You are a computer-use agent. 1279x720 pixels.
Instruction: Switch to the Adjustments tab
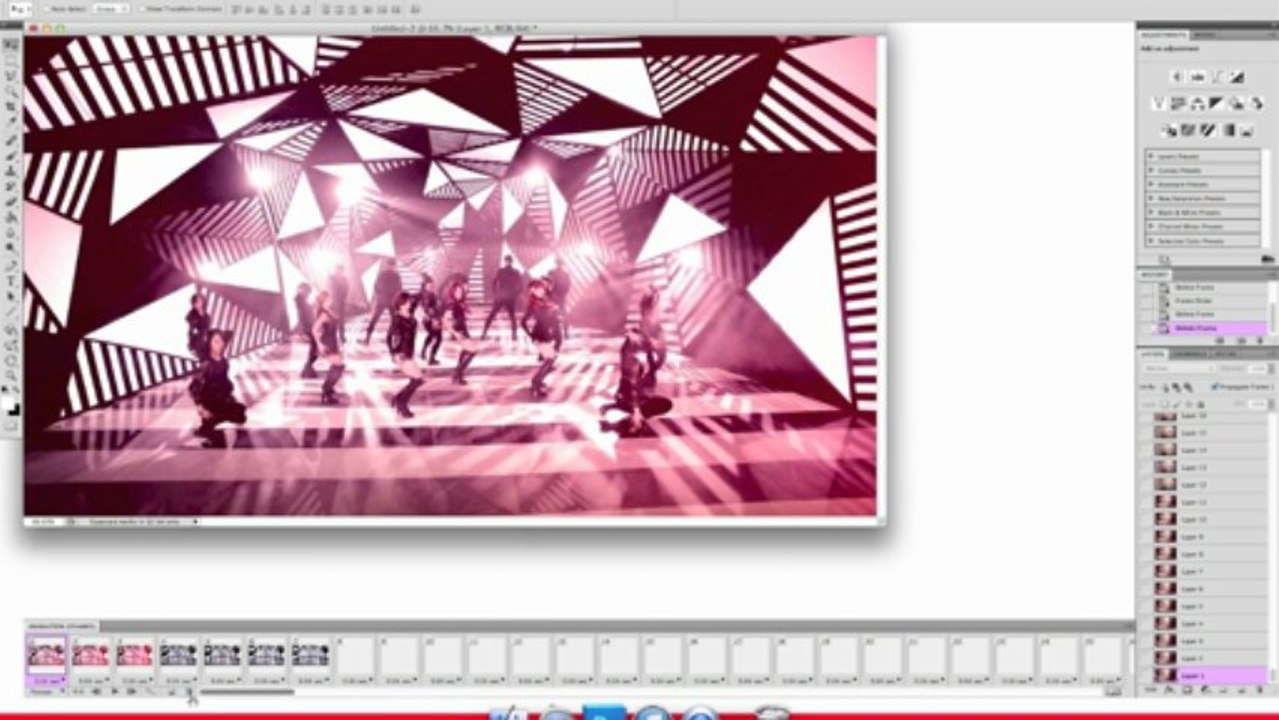tap(1164, 35)
